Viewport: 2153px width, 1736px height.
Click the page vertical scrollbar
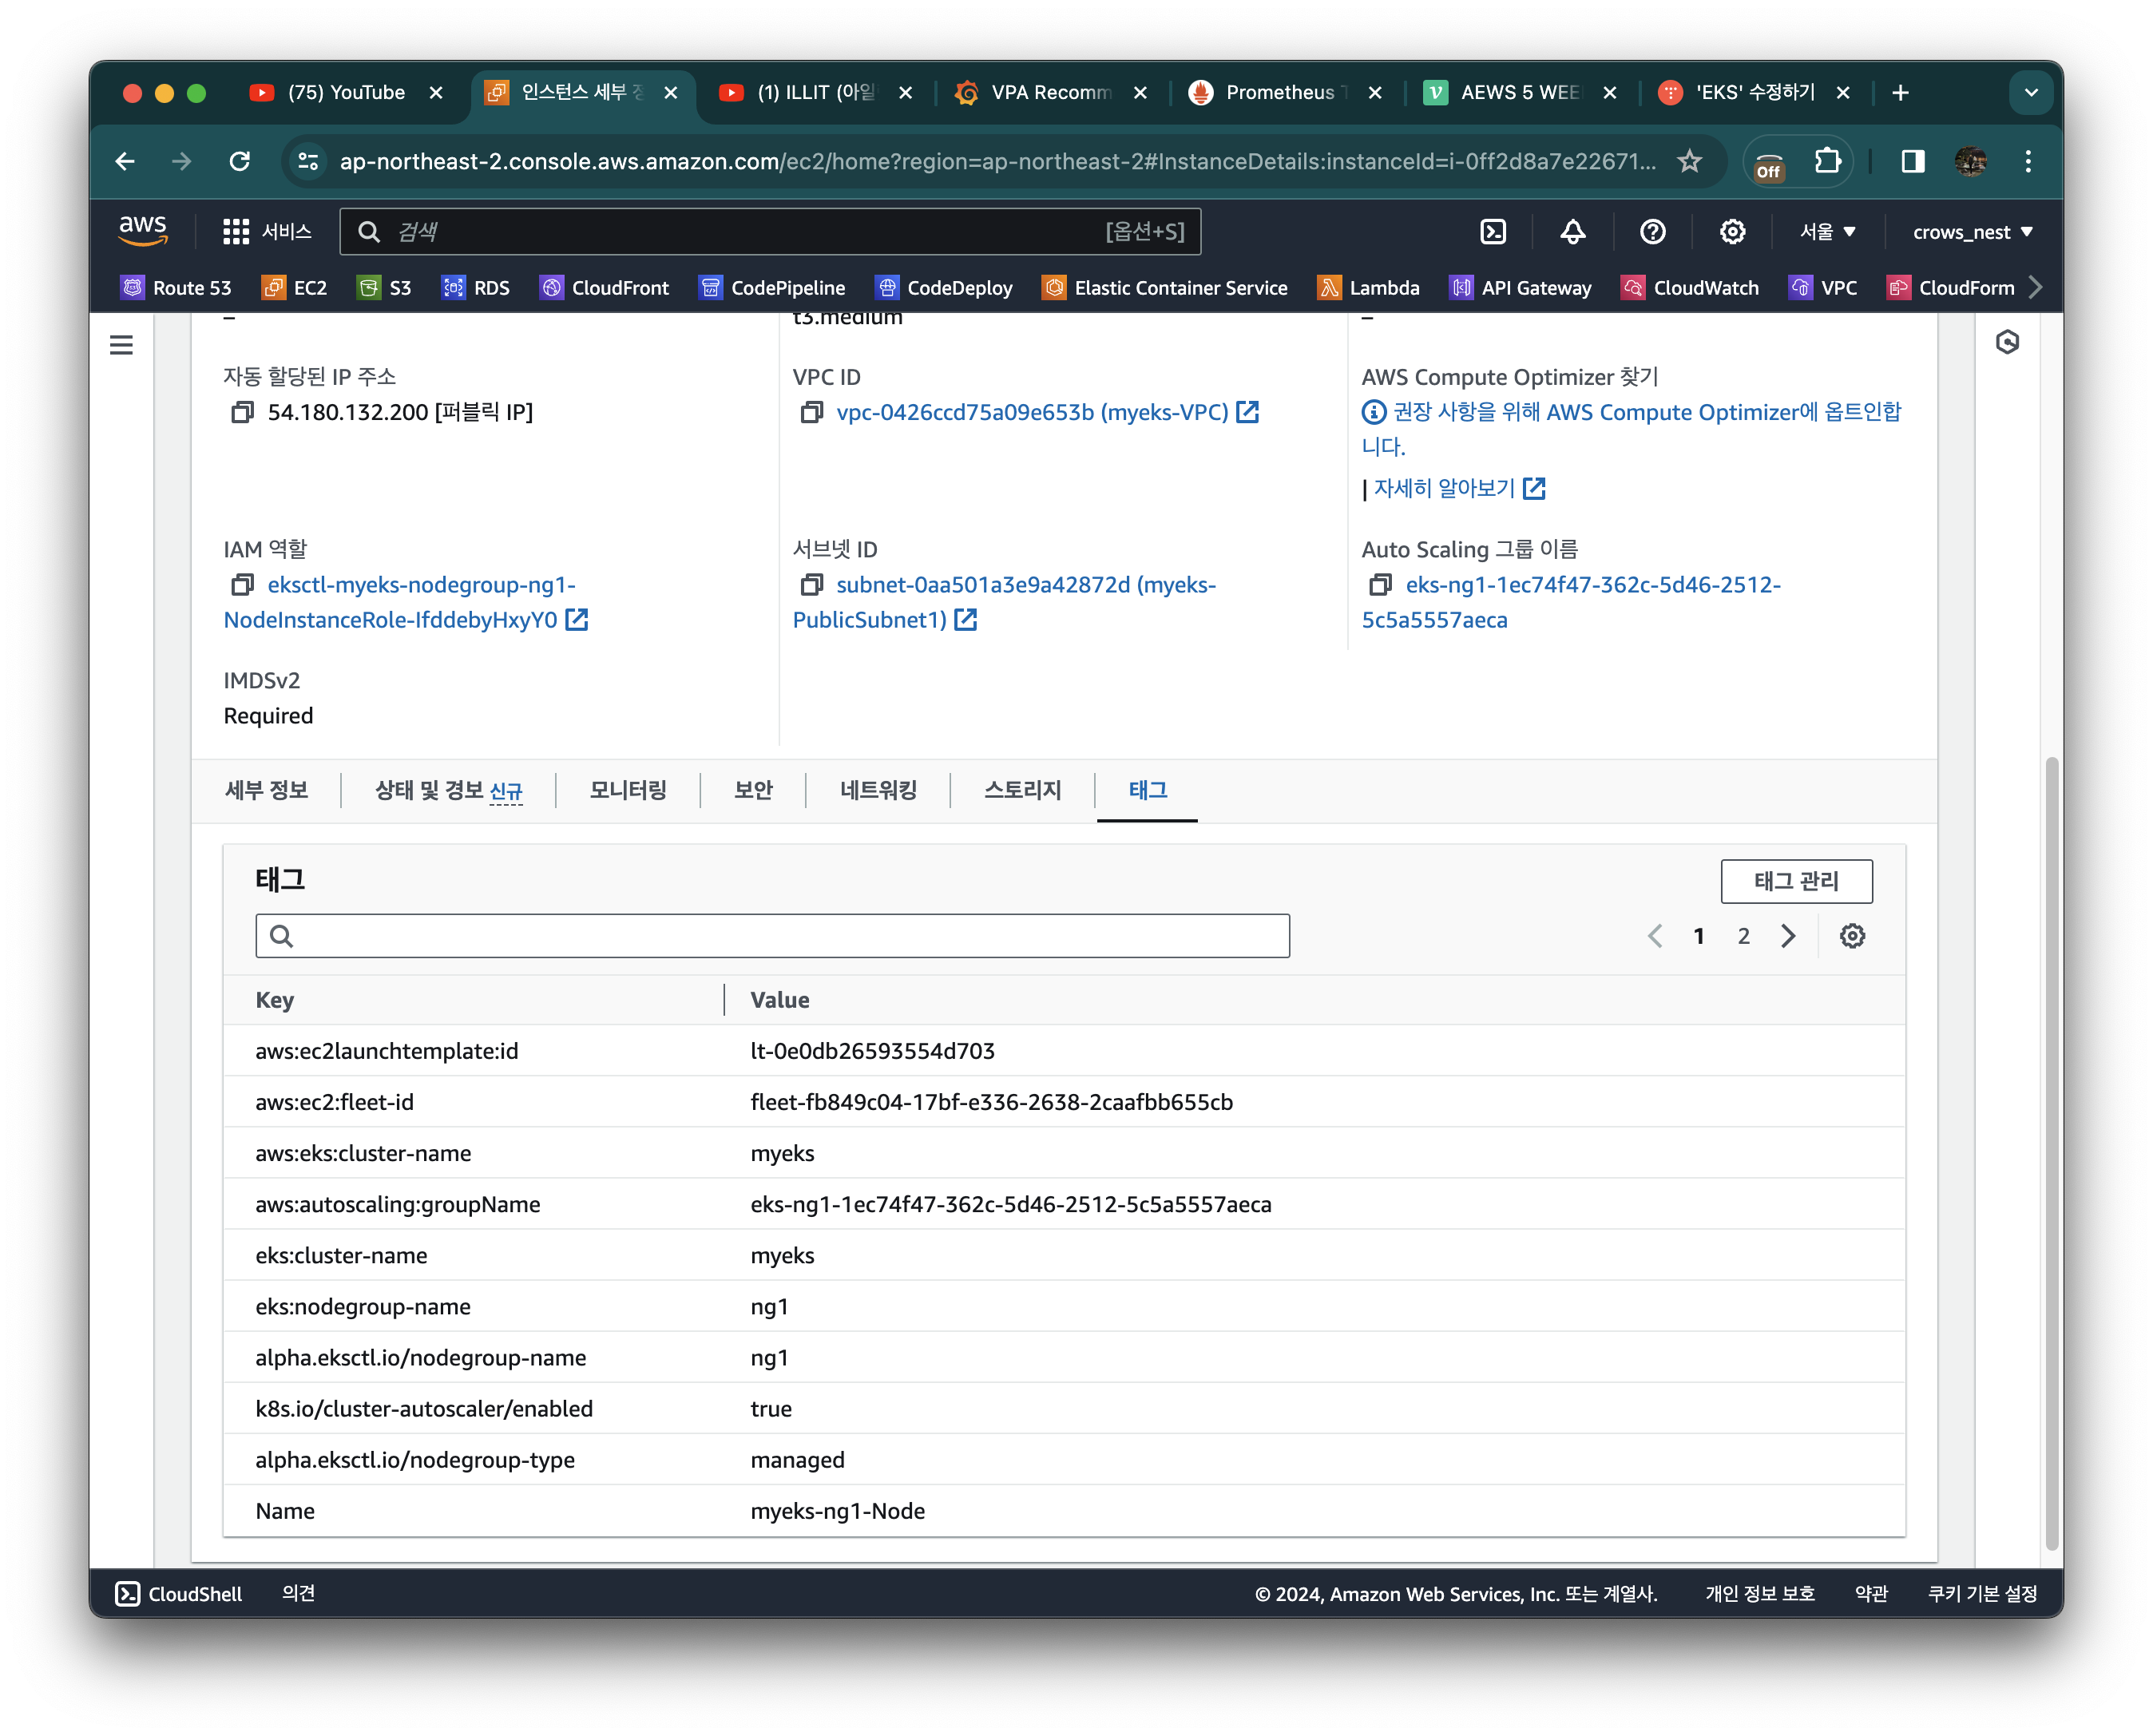click(x=2051, y=1150)
